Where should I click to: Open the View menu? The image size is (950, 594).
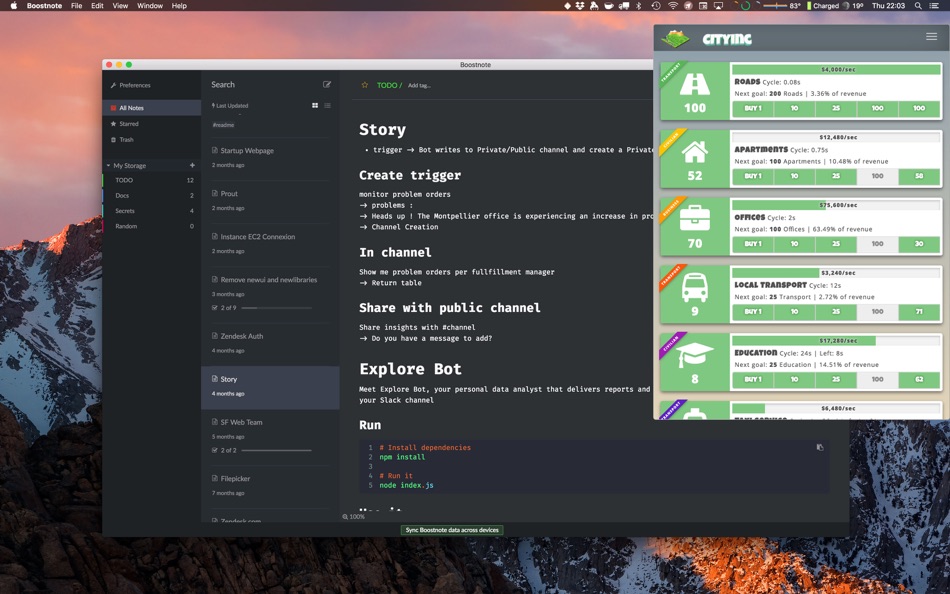click(119, 5)
